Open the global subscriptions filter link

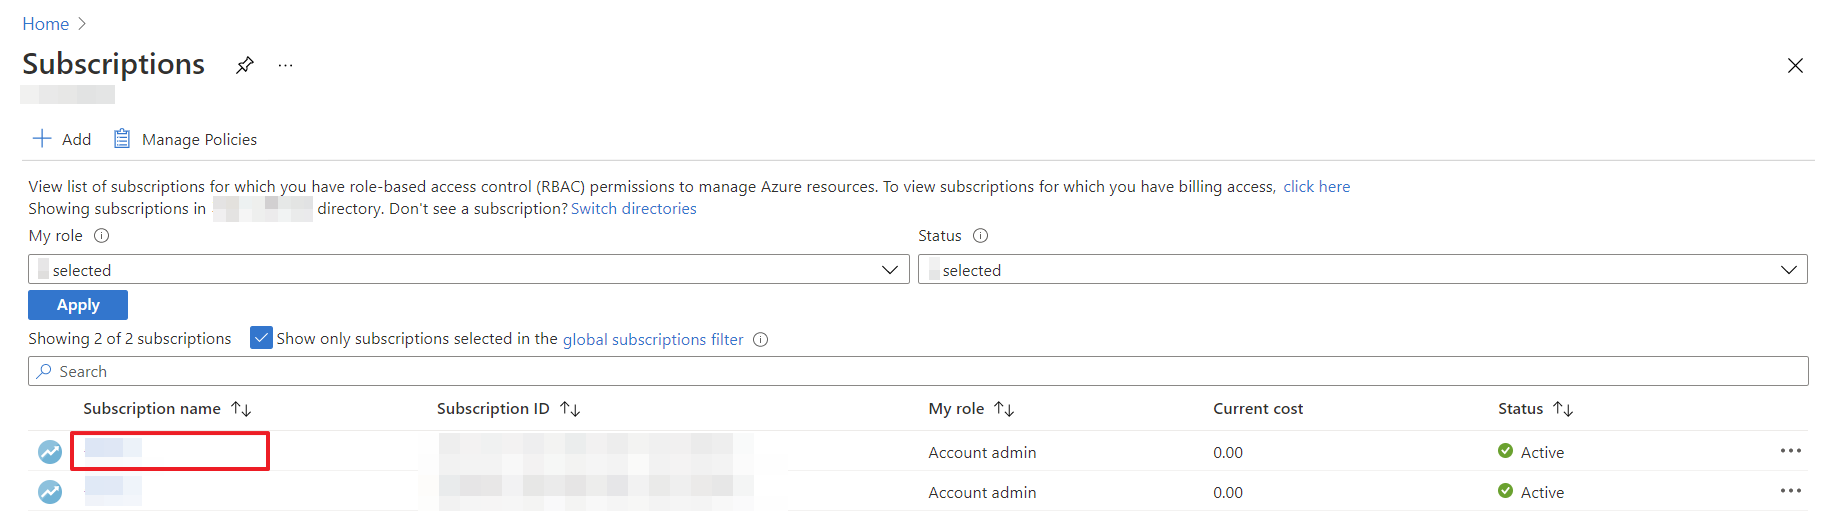[x=653, y=340]
